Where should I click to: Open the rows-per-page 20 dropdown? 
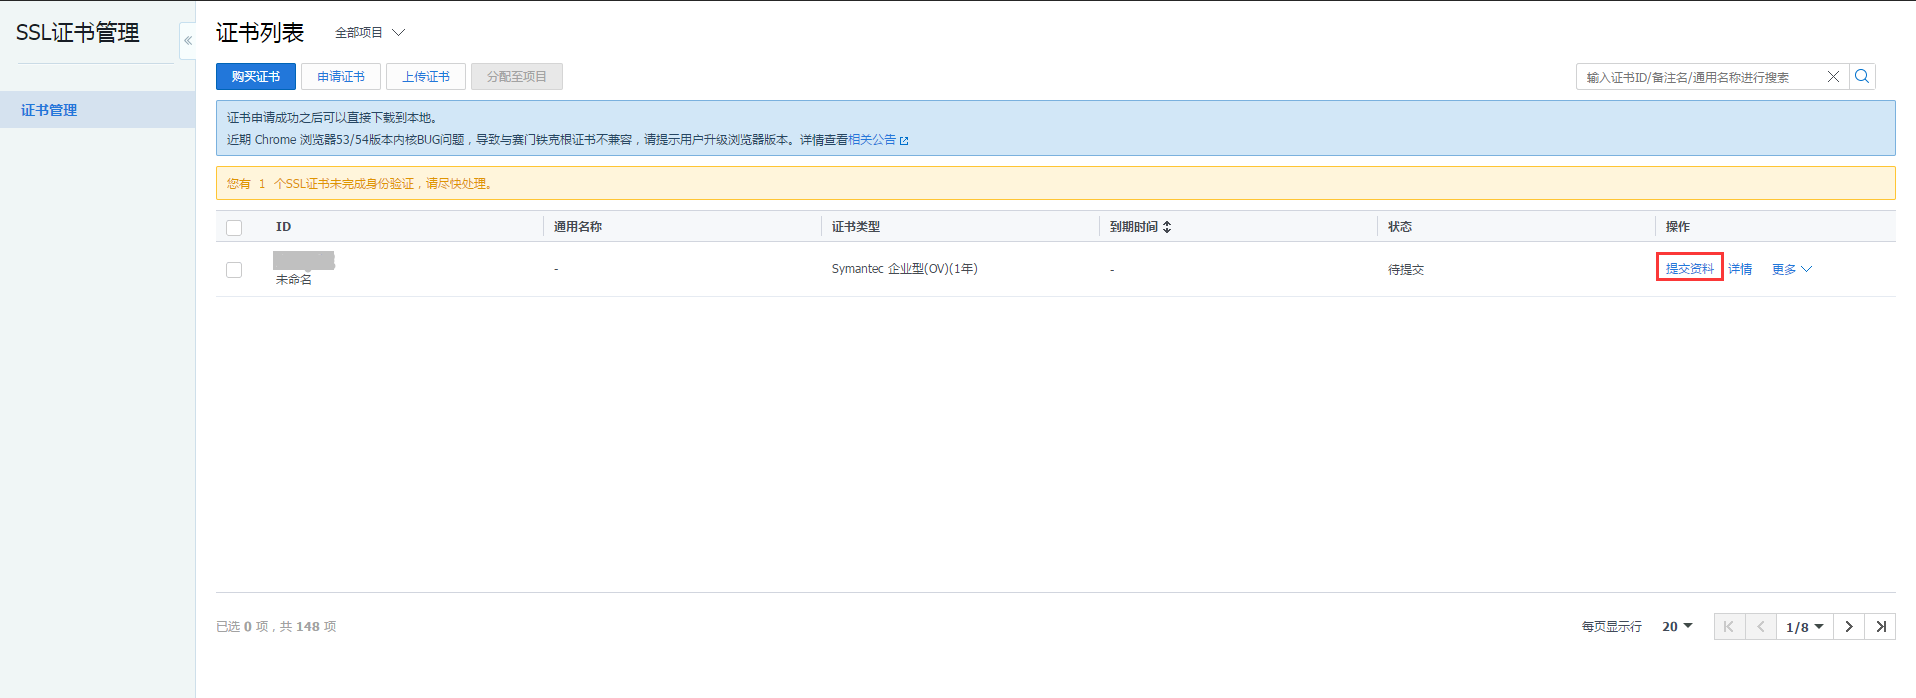click(x=1677, y=627)
